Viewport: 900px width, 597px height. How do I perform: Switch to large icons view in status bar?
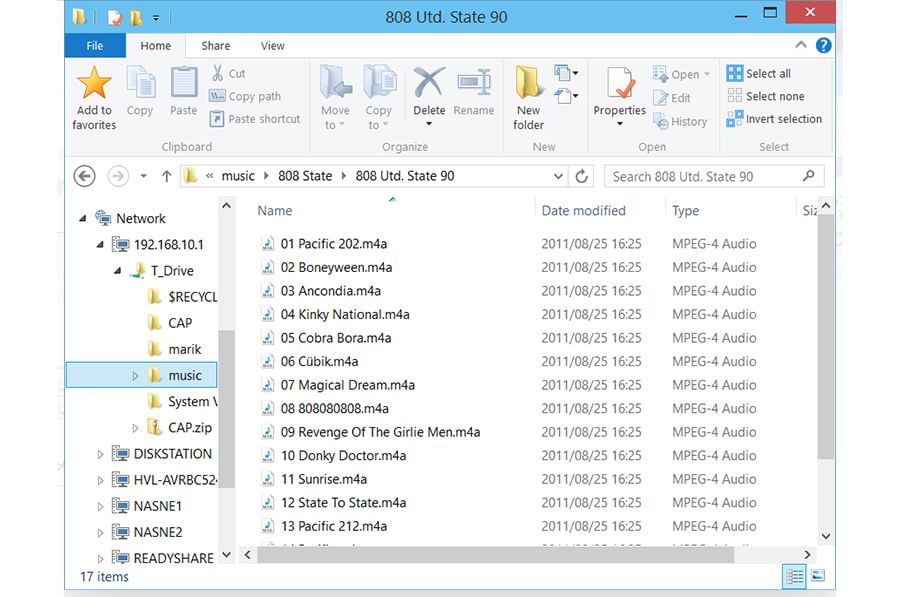pyautogui.click(x=817, y=576)
